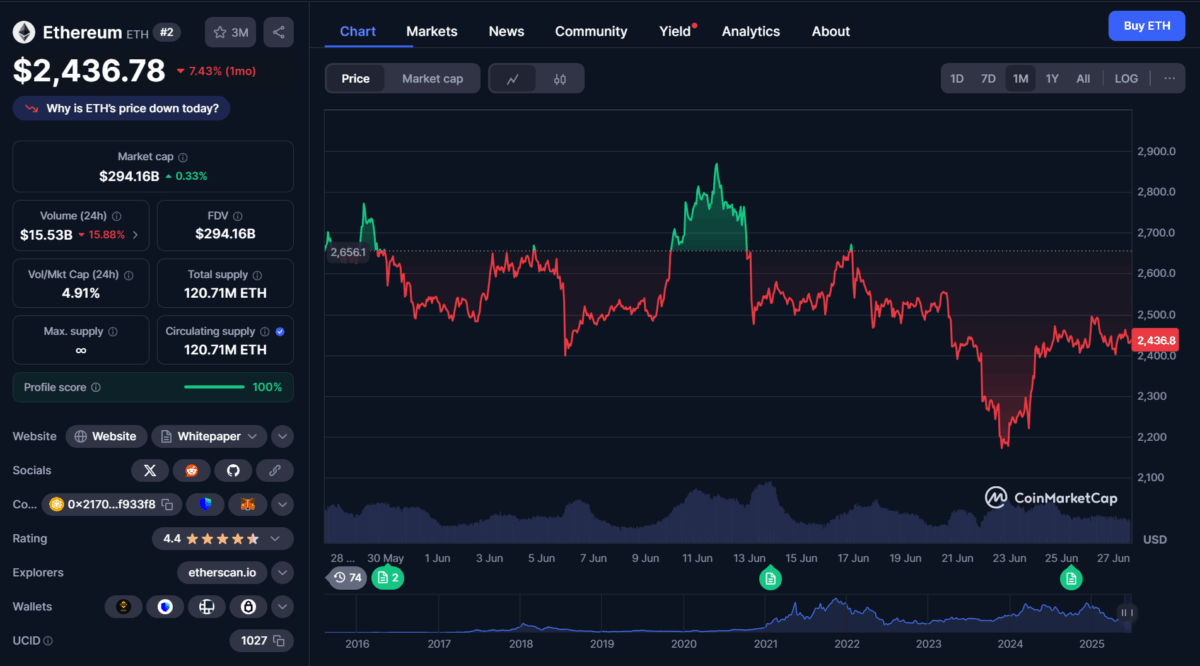
Task: Set chart range to All
Action: [x=1083, y=79]
